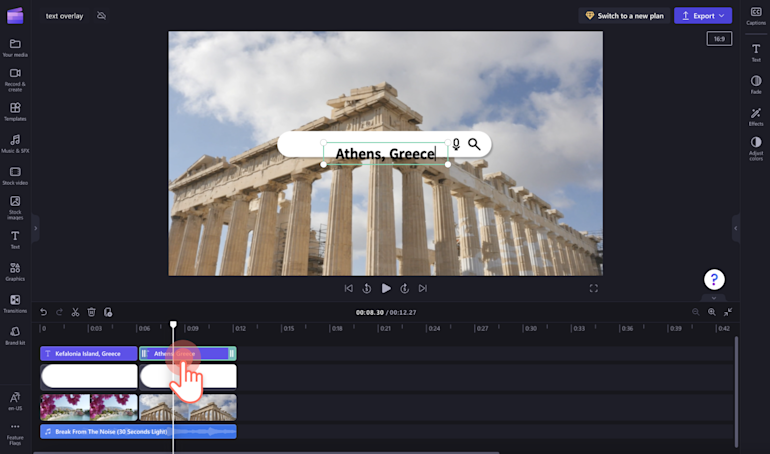Split clip with scissors tool
Screen dimensions: 770x454
point(75,312)
